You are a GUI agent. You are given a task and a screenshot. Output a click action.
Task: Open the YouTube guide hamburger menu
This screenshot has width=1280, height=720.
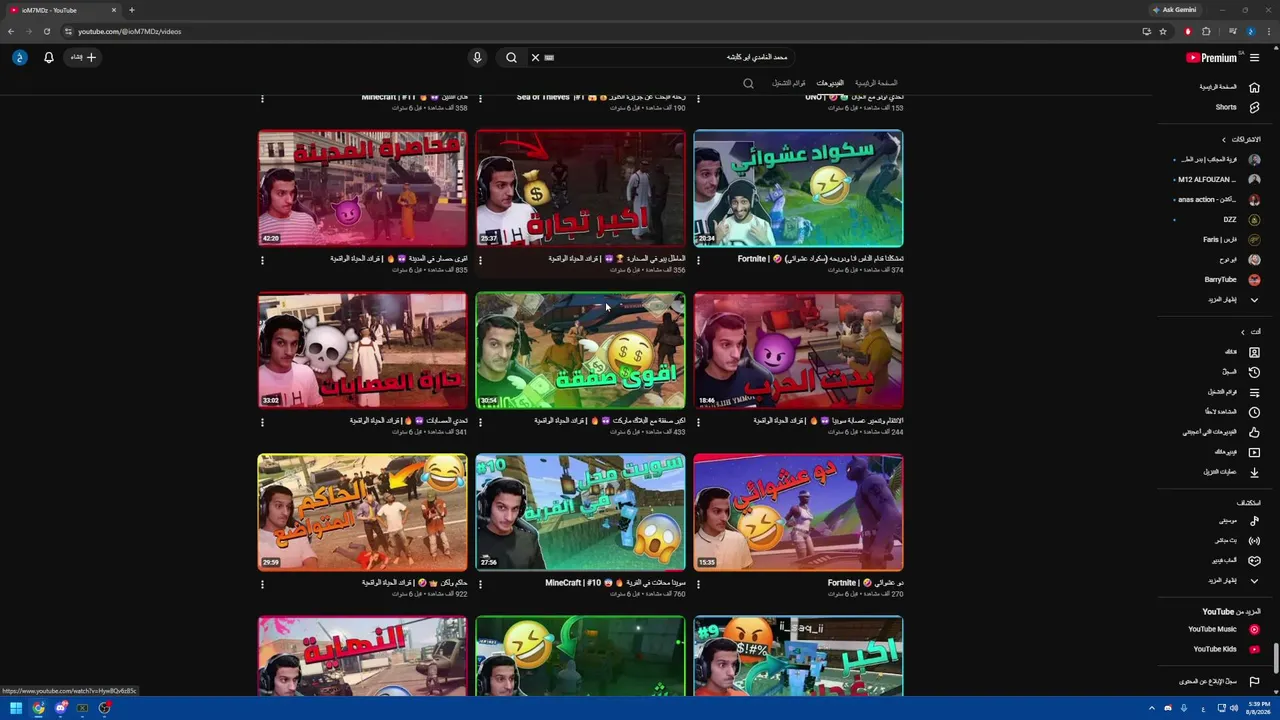1254,58
